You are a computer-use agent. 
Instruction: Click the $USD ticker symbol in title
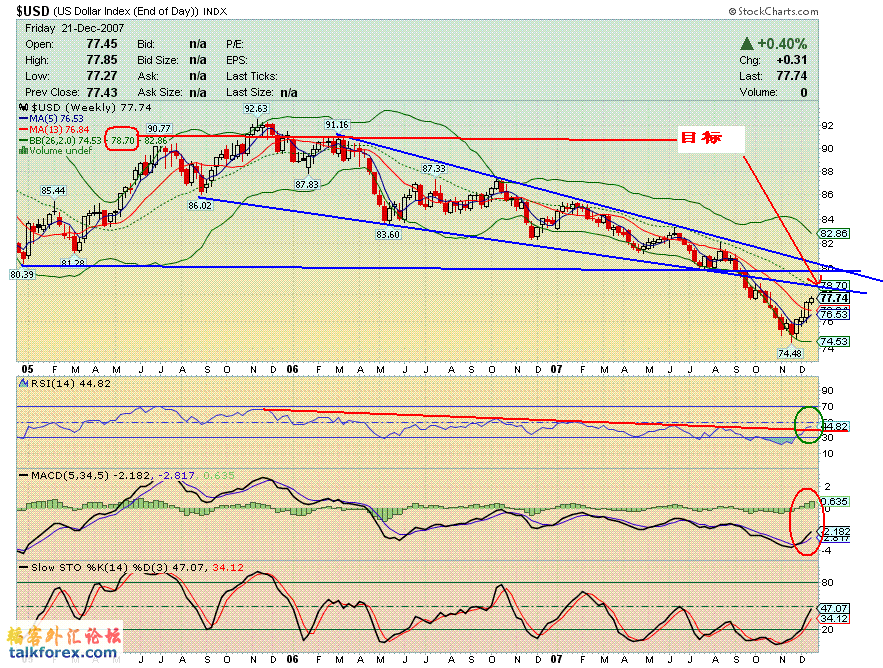point(33,11)
